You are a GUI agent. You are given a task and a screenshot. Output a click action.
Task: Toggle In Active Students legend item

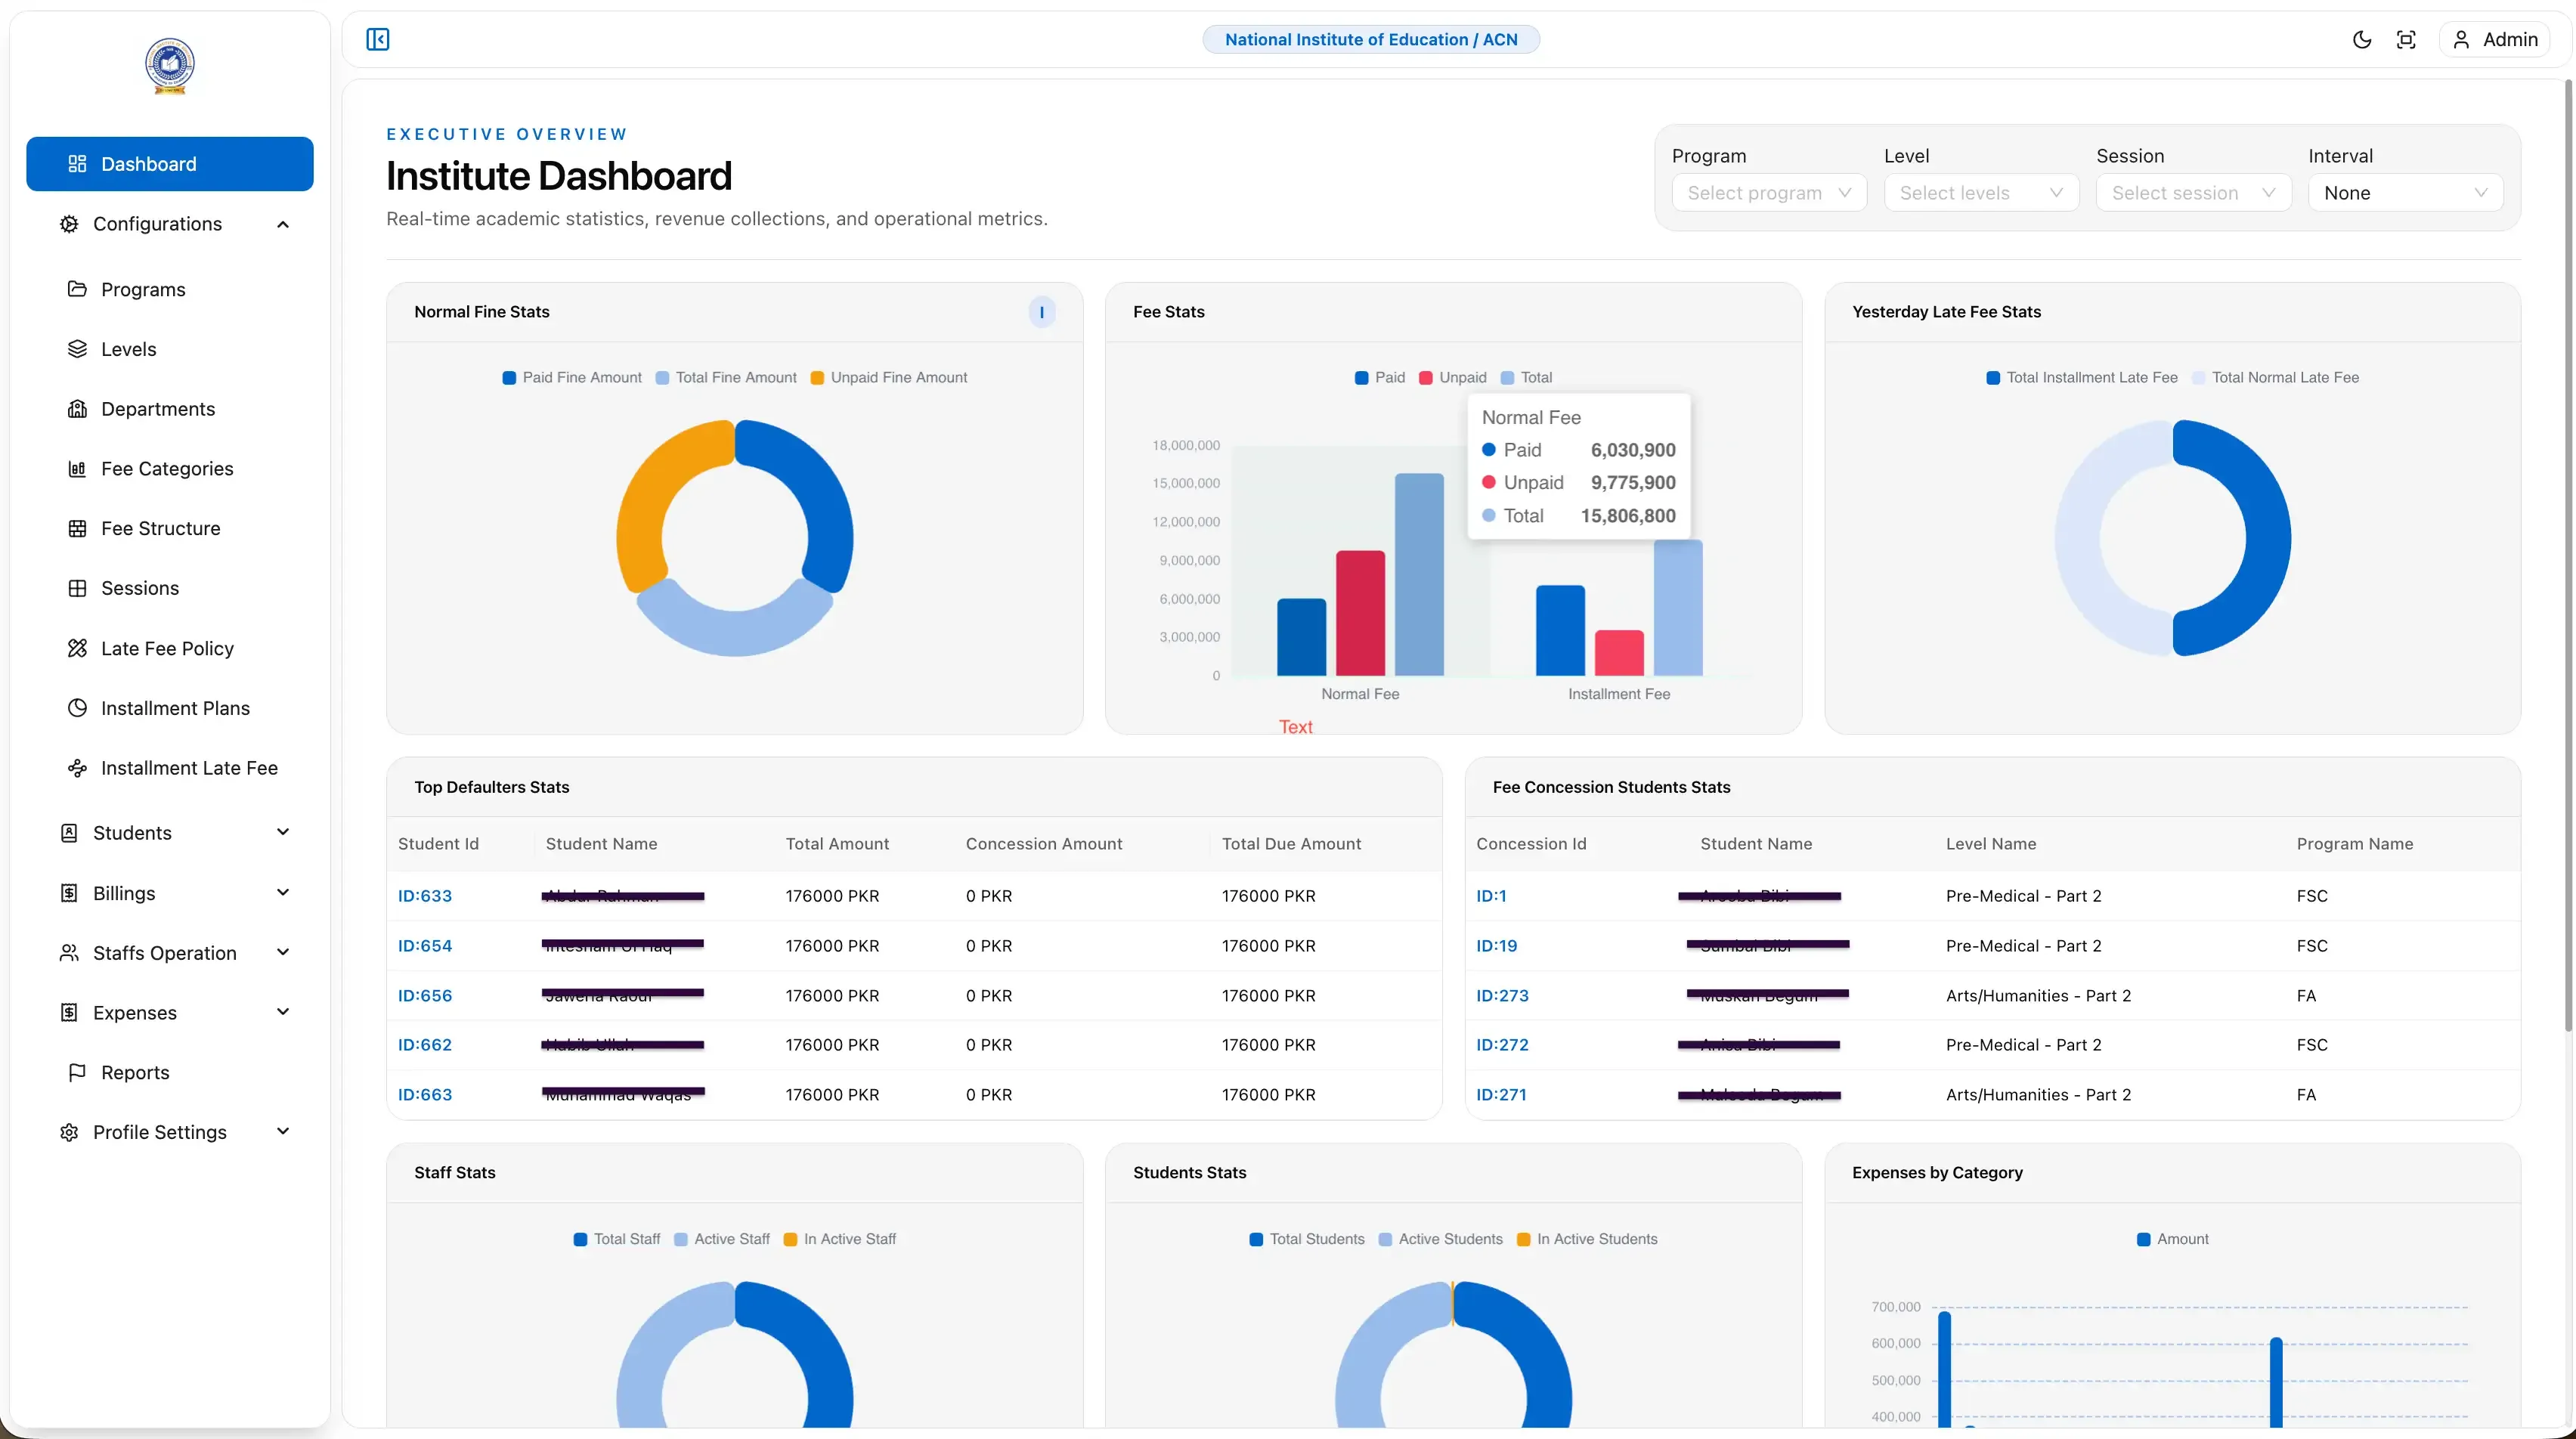pyautogui.click(x=1587, y=1239)
